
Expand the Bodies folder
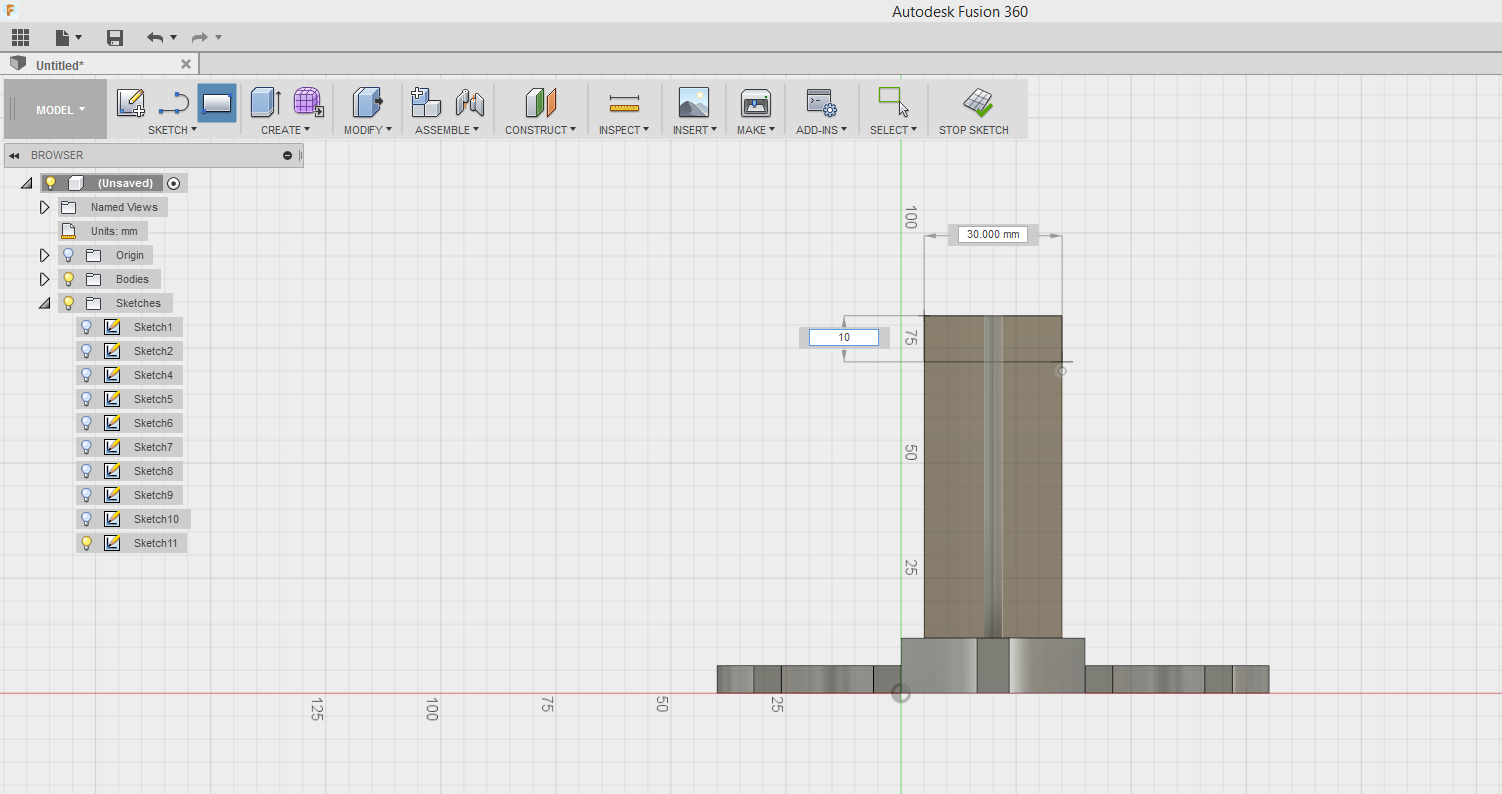point(44,279)
